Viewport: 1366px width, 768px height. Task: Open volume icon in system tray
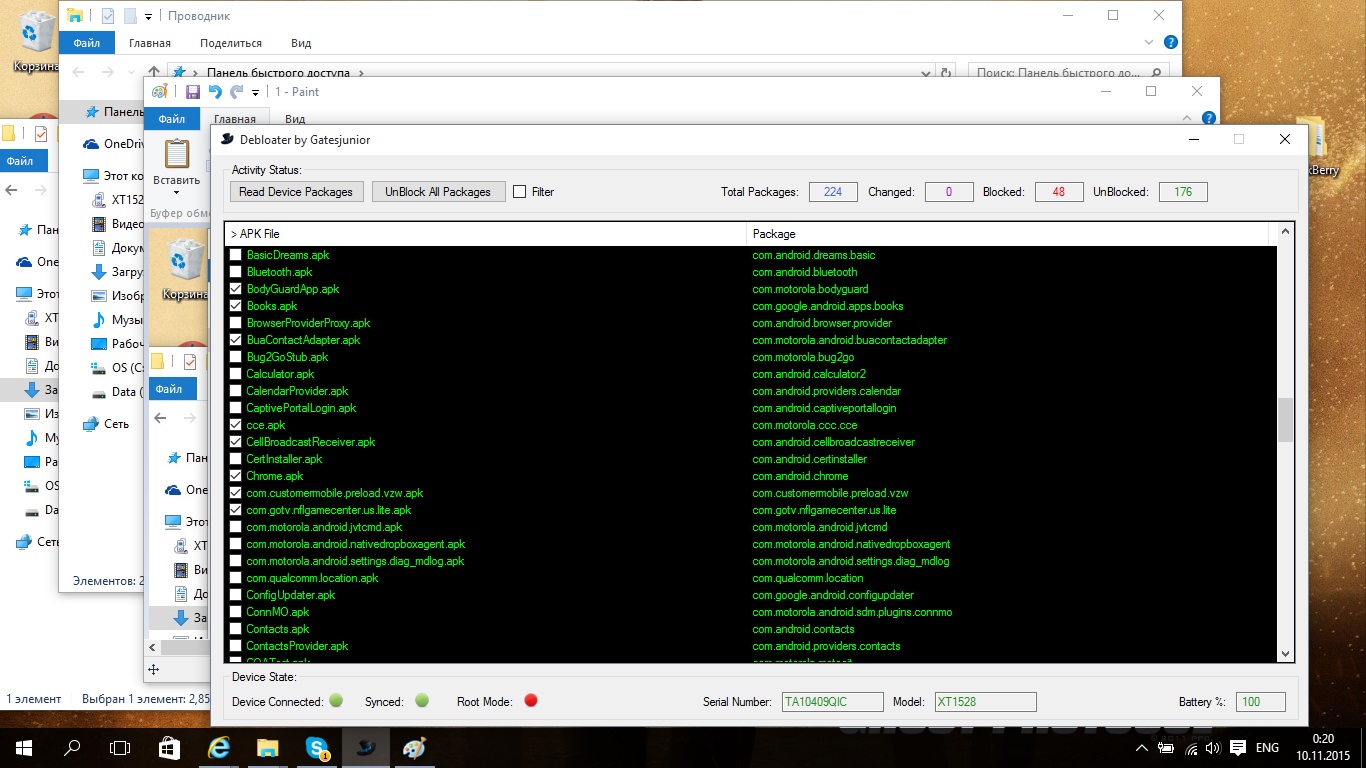coord(1213,748)
